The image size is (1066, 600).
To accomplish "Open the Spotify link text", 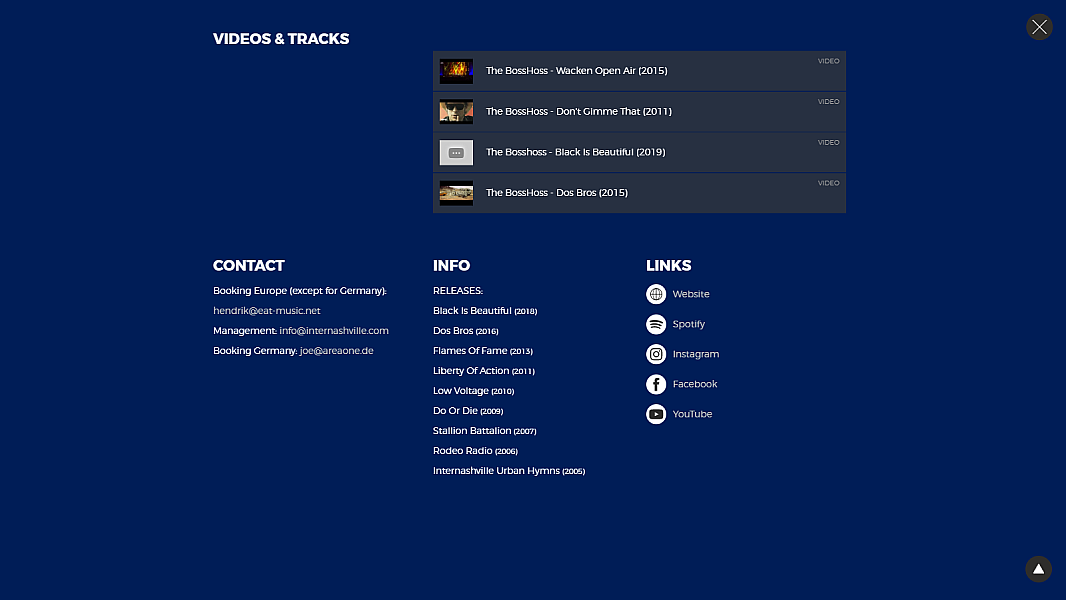I will click(689, 324).
